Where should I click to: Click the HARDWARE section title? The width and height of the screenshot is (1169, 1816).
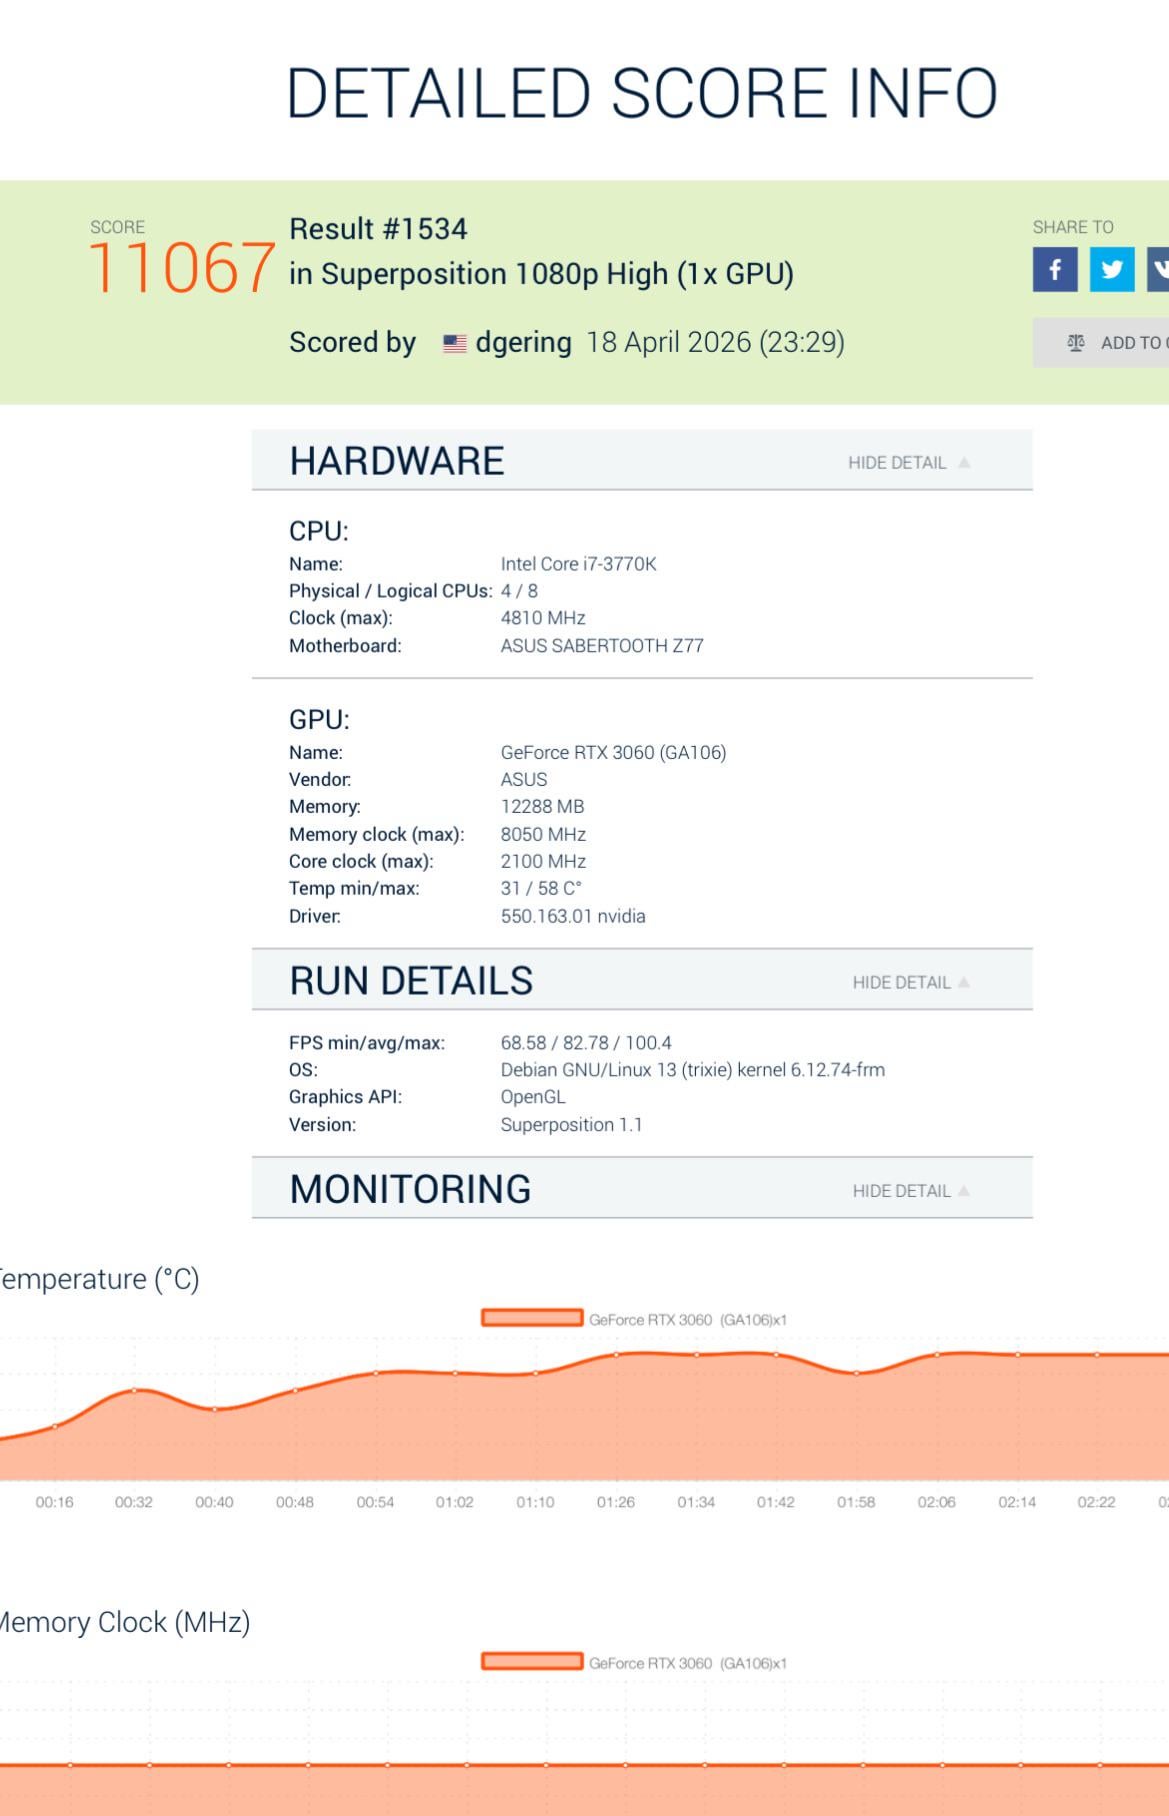[x=397, y=461]
